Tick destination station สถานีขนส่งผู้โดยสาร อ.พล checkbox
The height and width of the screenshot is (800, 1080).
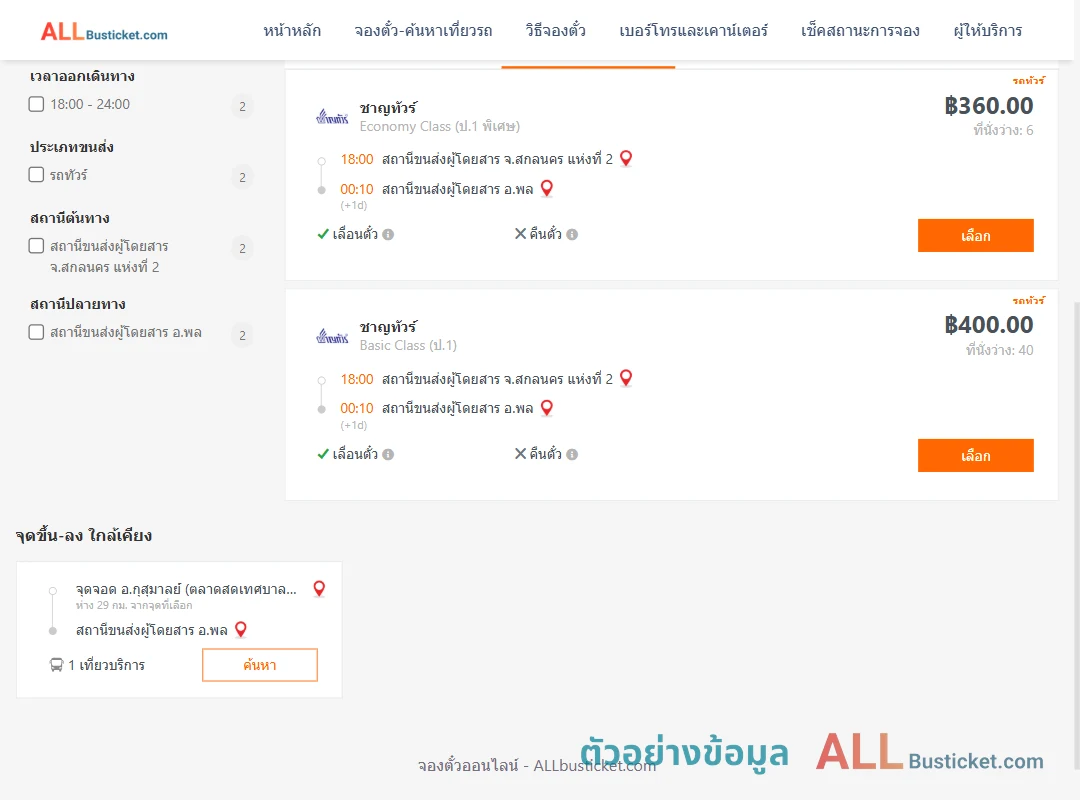[37, 332]
